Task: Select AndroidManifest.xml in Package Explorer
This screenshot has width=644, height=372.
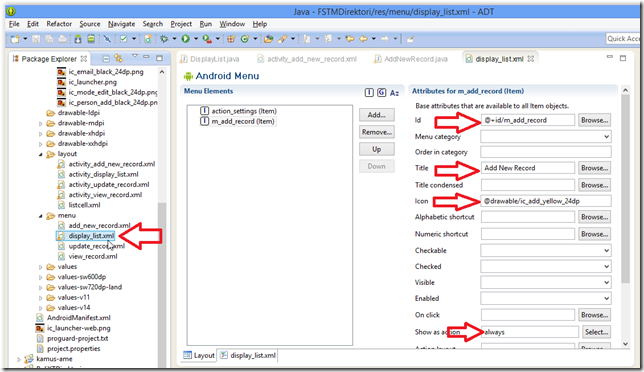Action: click(x=74, y=318)
